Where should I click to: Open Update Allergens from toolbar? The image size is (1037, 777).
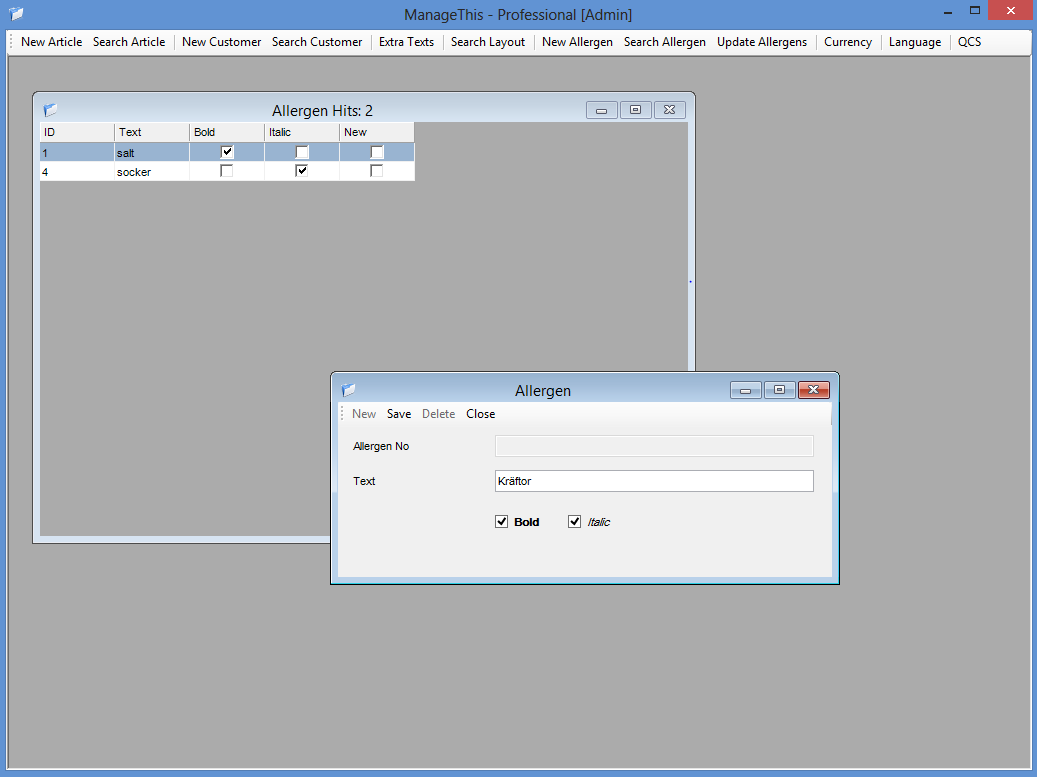(x=761, y=42)
